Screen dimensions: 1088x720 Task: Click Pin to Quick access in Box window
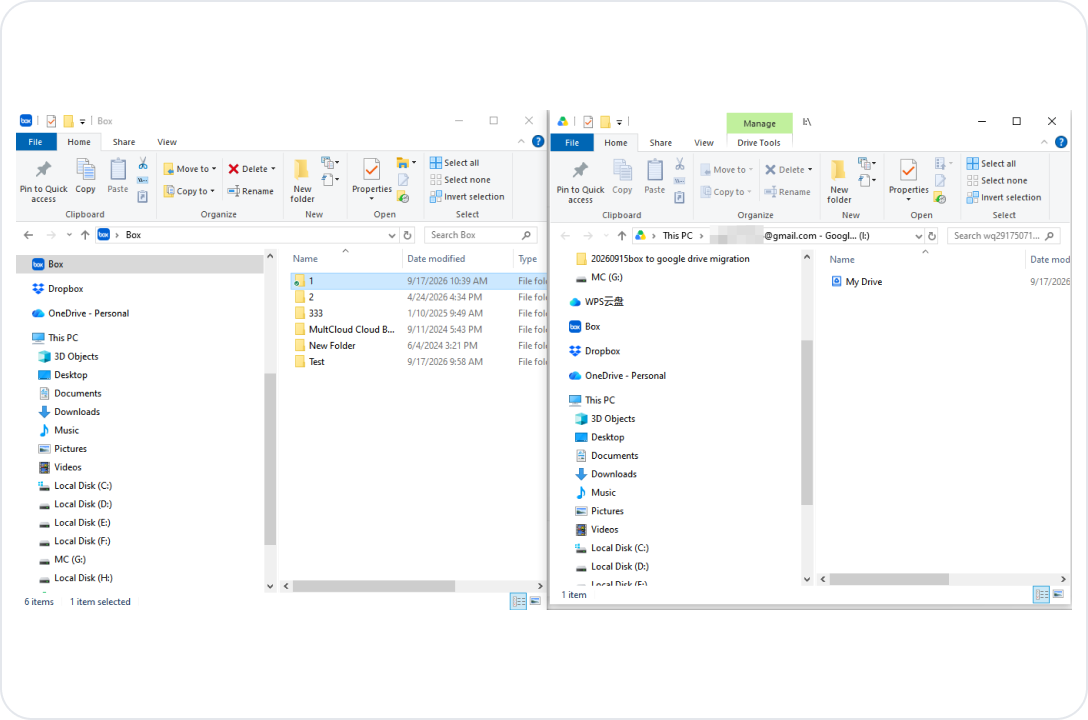(x=43, y=181)
